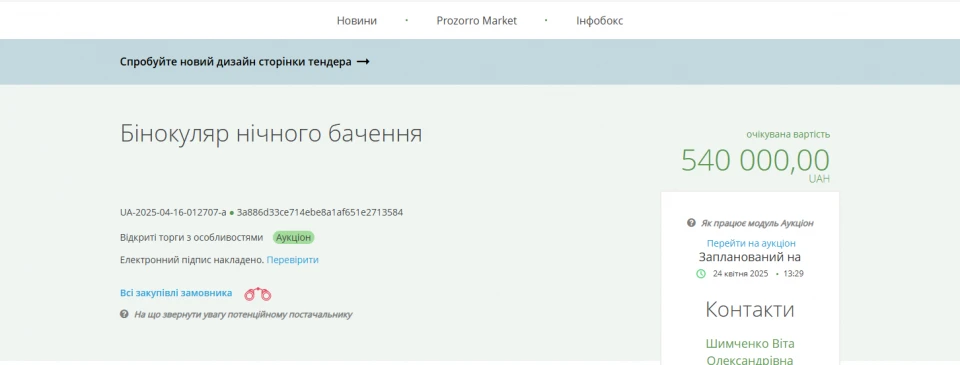The image size is (960, 365).
Task: Go to auction via Перейти на аукціон
Action: (x=751, y=243)
